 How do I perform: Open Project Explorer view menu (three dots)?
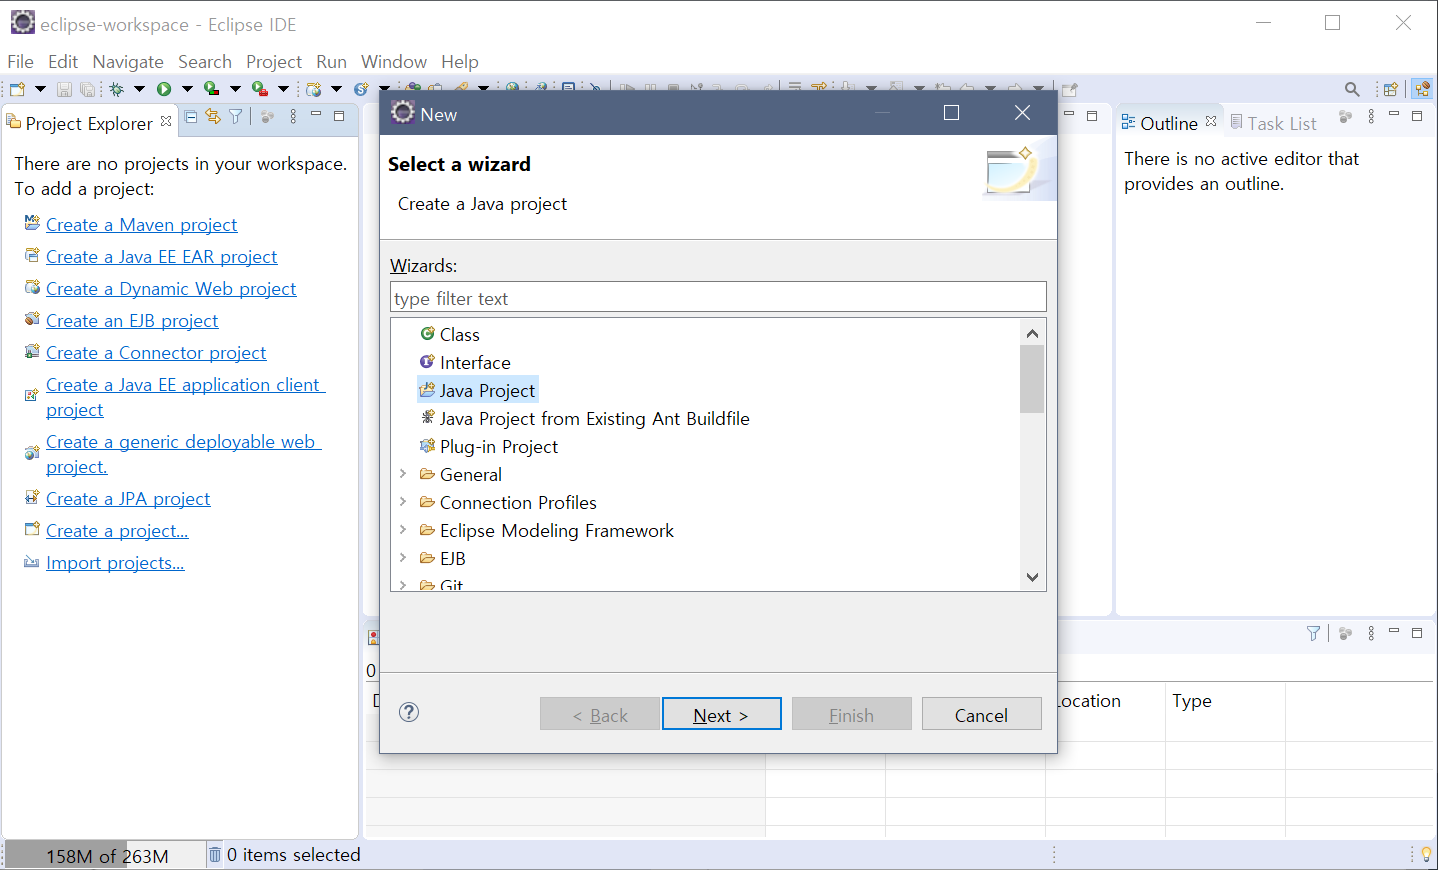(x=293, y=117)
